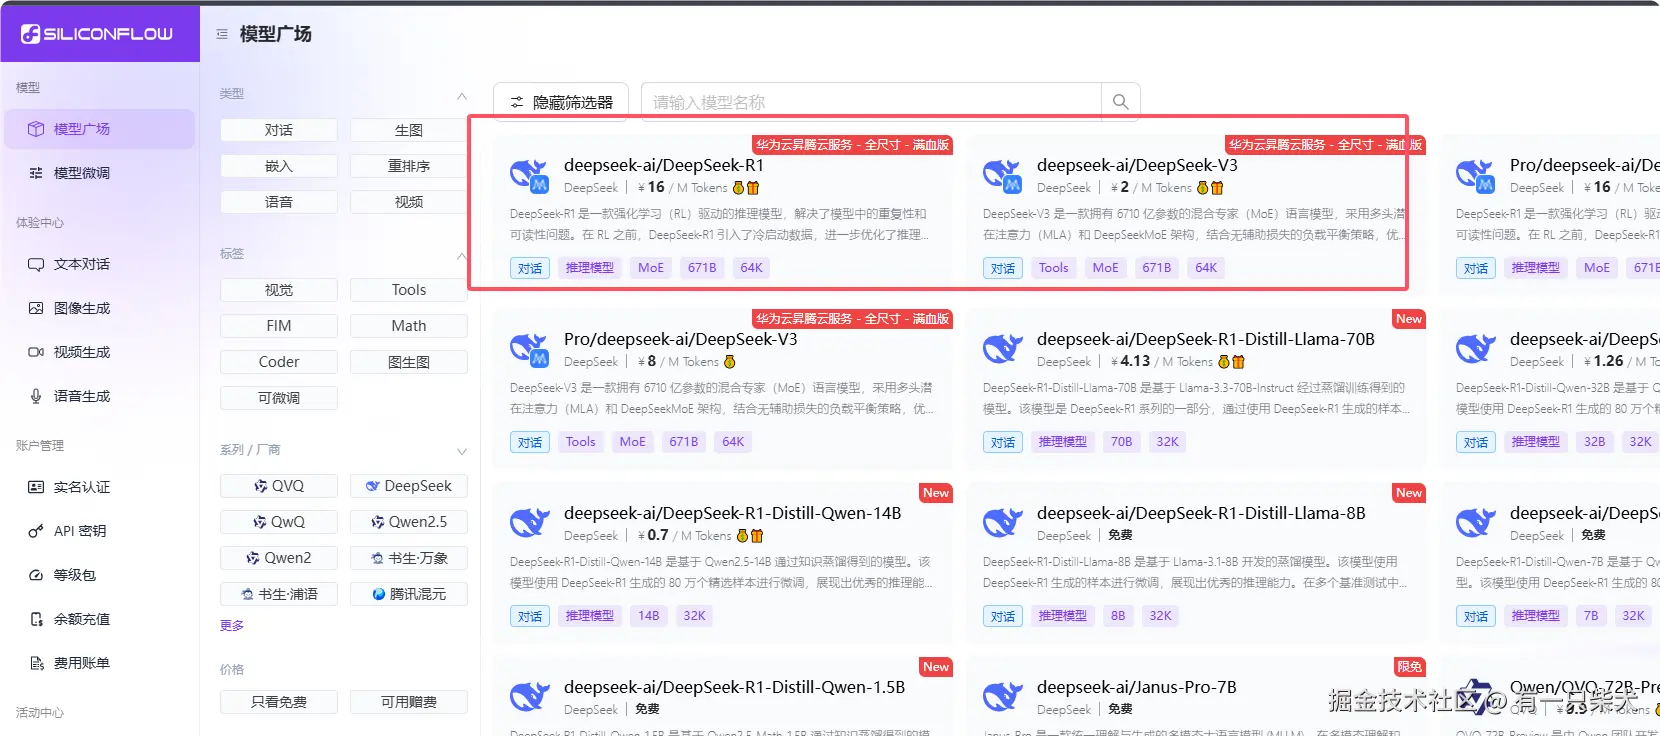Open 语音生成 via its microphone icon

[36, 396]
